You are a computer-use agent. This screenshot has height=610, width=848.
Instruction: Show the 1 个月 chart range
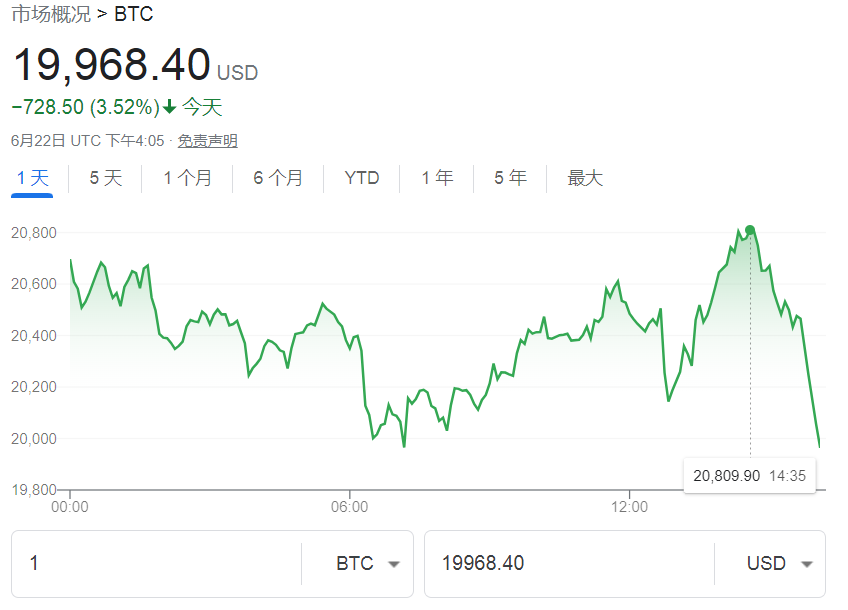pyautogui.click(x=188, y=179)
